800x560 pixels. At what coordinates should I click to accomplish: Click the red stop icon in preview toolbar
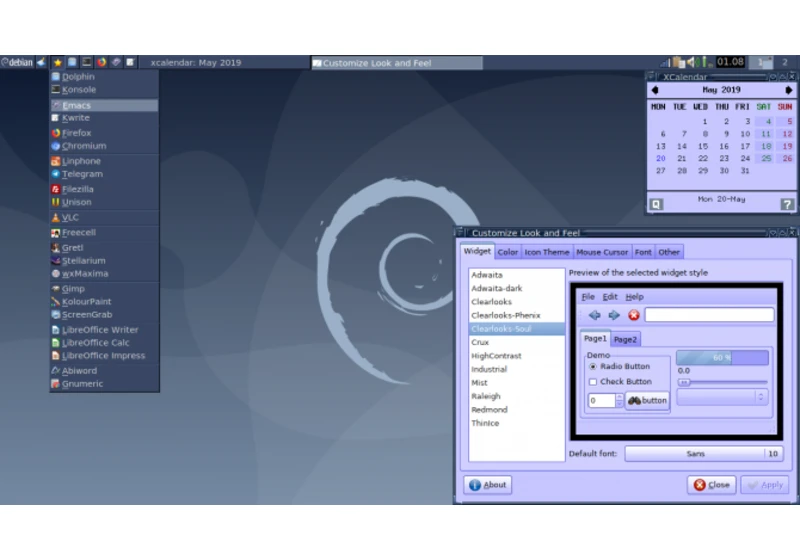tap(634, 315)
